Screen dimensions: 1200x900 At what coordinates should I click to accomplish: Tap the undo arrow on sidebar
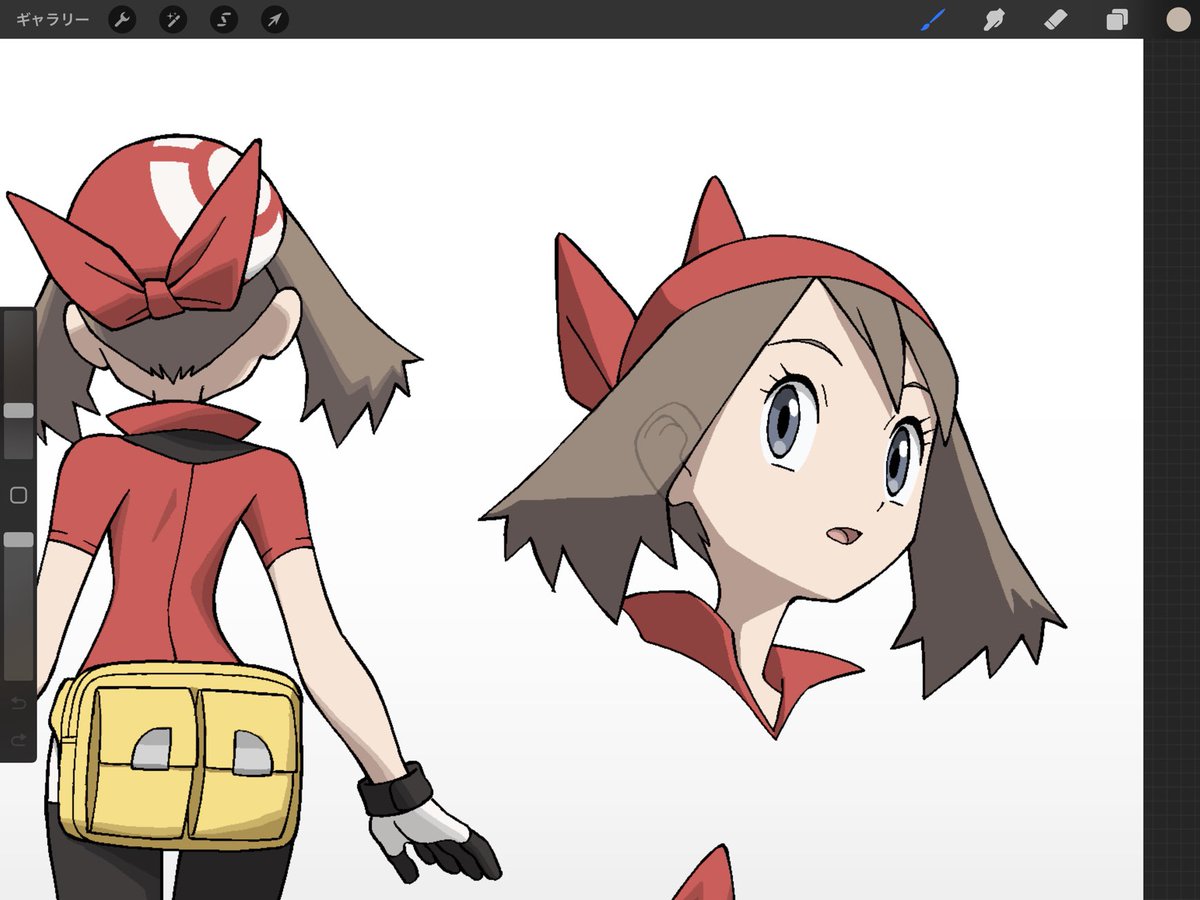coord(17,704)
